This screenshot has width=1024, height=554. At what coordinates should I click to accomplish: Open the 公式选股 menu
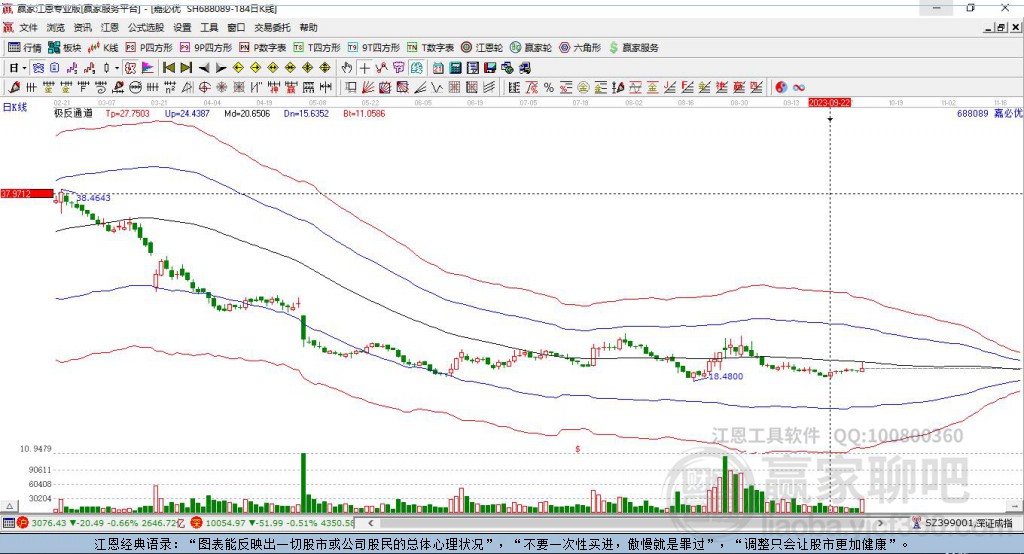146,27
